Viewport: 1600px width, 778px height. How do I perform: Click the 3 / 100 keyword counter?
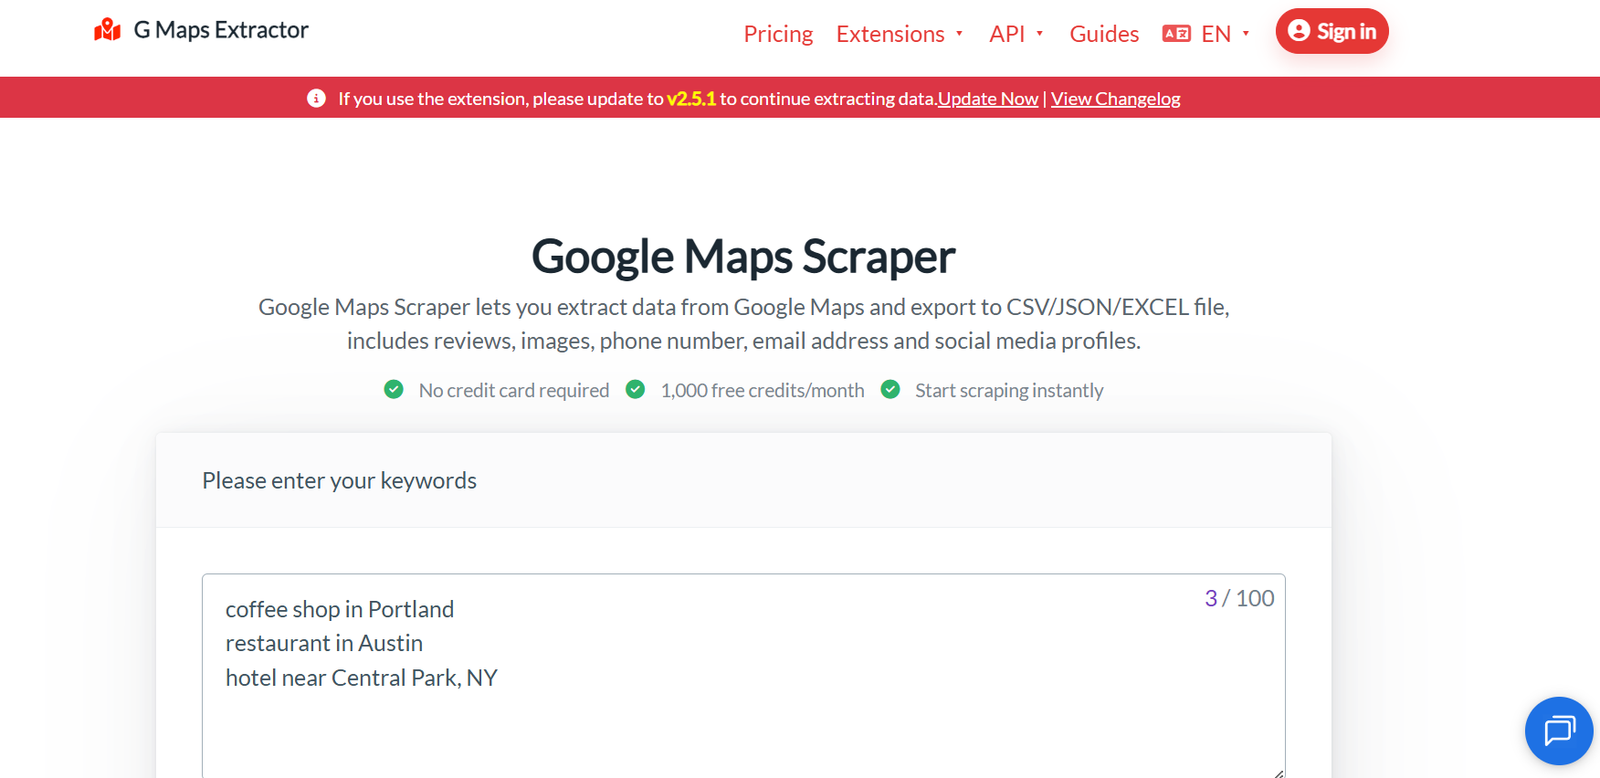point(1239,598)
